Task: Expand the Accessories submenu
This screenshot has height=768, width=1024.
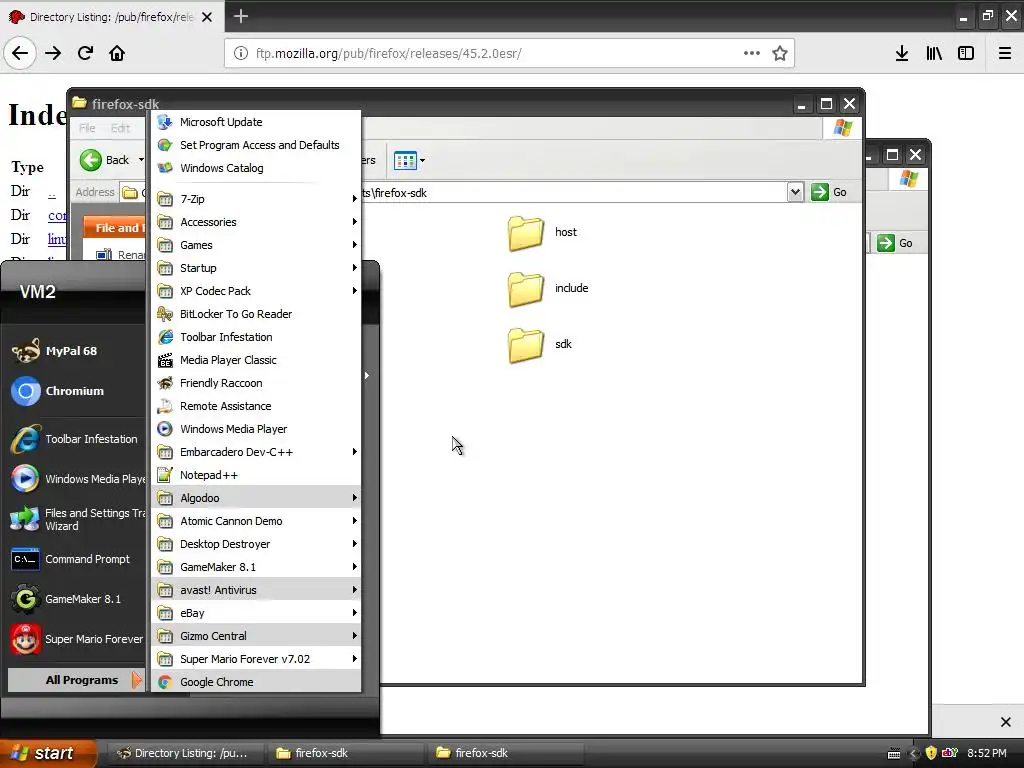Action: coord(256,222)
